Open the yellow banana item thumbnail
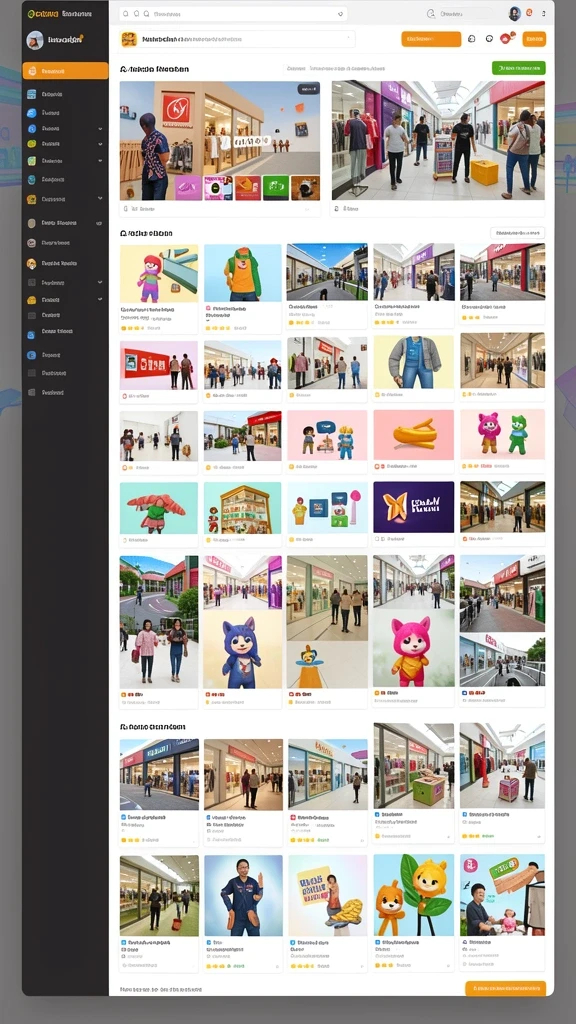576x1024 pixels. [413, 434]
